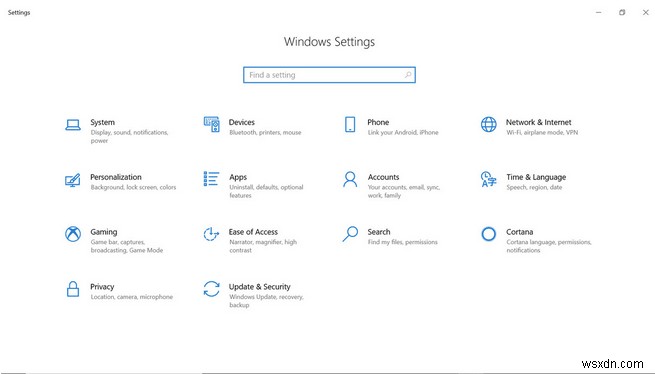Click 'Location, camera, microphone' description
The height and width of the screenshot is (374, 655).
tap(131, 297)
